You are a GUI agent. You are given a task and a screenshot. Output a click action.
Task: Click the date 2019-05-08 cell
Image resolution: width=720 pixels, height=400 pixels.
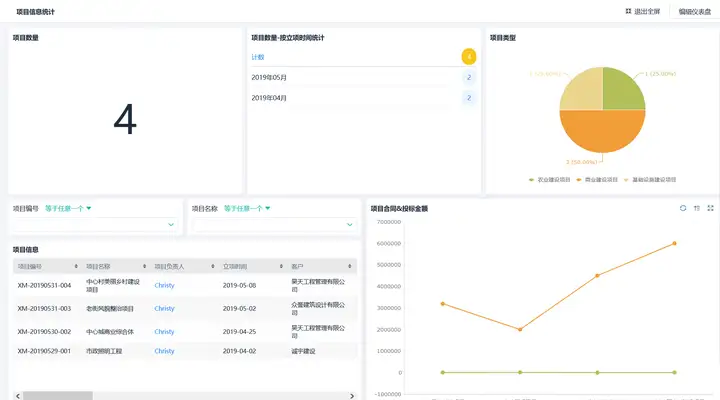click(239, 285)
